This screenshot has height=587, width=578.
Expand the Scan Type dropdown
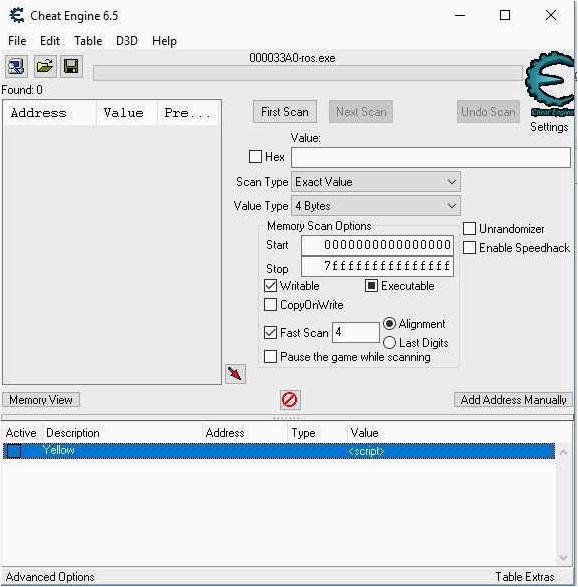(376, 182)
